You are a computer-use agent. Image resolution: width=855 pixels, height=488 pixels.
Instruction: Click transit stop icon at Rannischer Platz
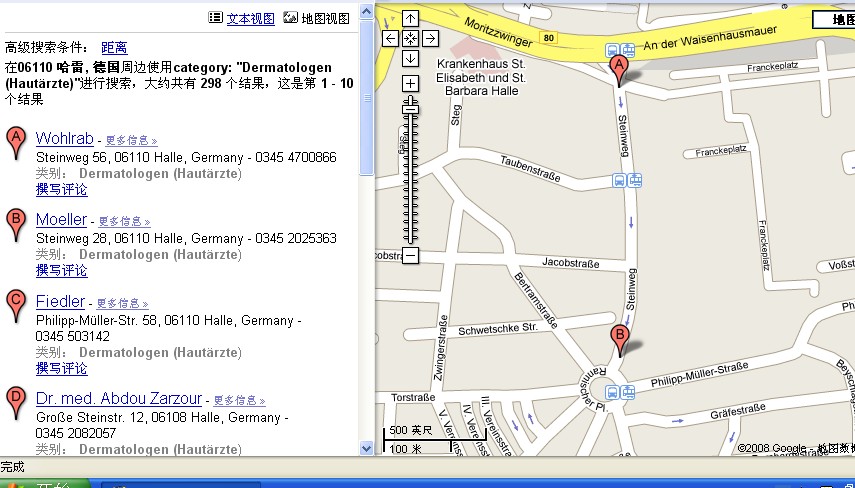coord(620,392)
